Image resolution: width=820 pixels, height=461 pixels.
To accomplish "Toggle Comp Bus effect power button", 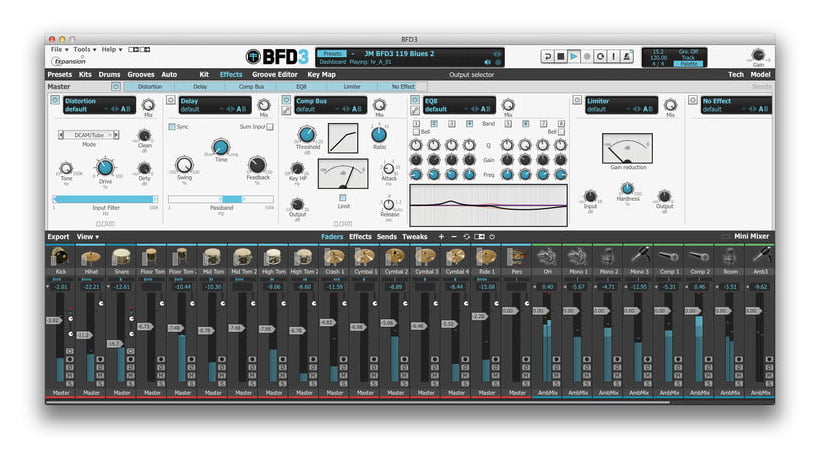I will point(286,99).
